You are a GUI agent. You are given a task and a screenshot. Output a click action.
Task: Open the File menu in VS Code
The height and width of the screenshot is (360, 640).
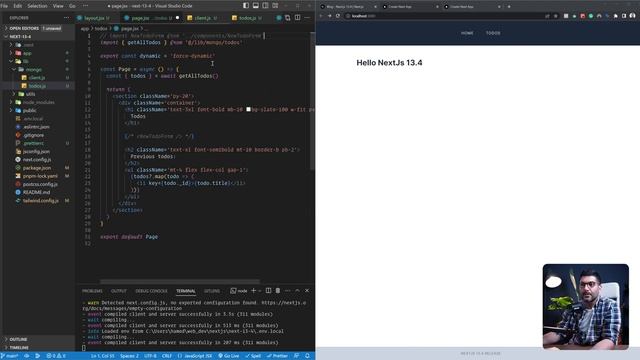(4, 6)
